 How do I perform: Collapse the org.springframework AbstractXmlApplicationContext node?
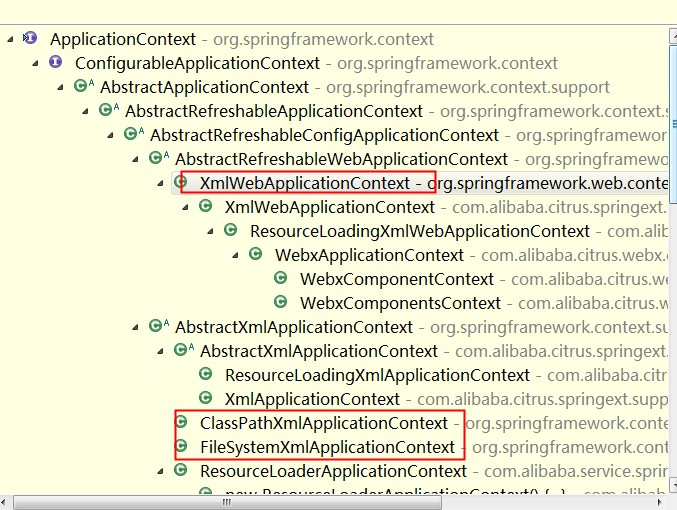(136, 327)
